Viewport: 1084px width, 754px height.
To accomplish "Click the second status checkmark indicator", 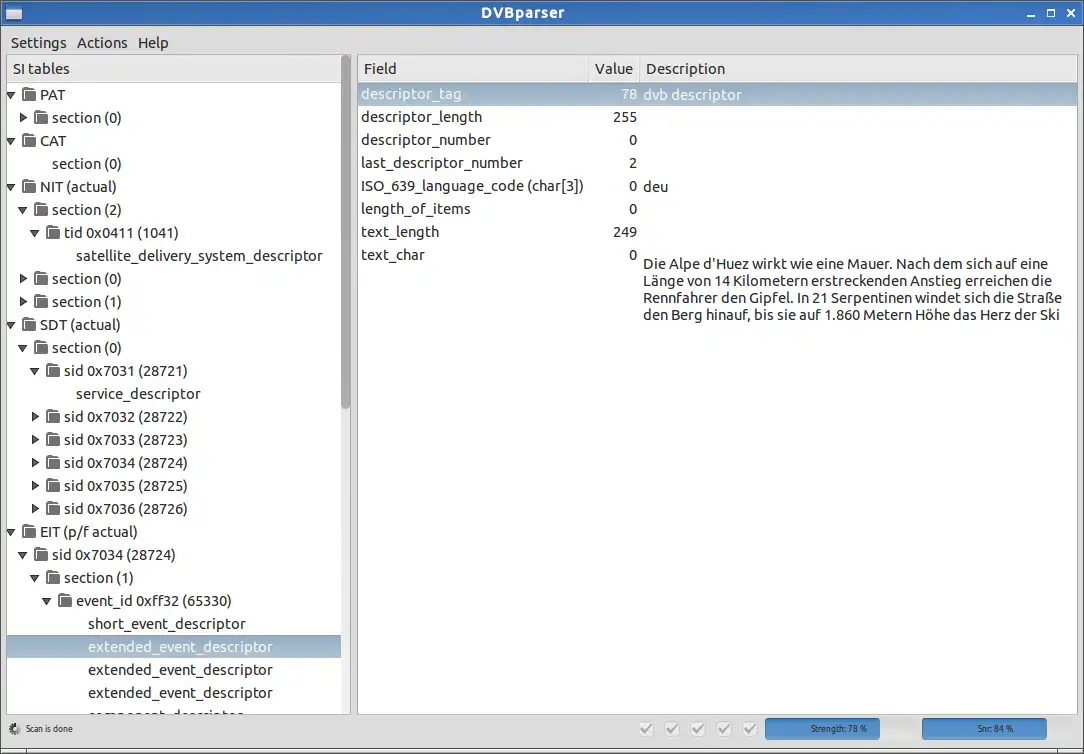I will click(x=672, y=728).
